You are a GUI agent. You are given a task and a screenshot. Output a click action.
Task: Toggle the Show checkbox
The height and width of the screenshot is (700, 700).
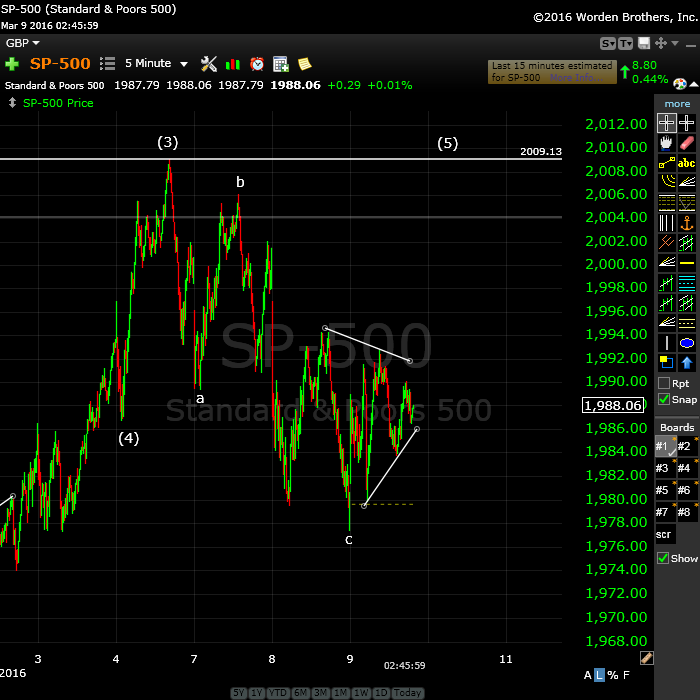pyautogui.click(x=663, y=558)
